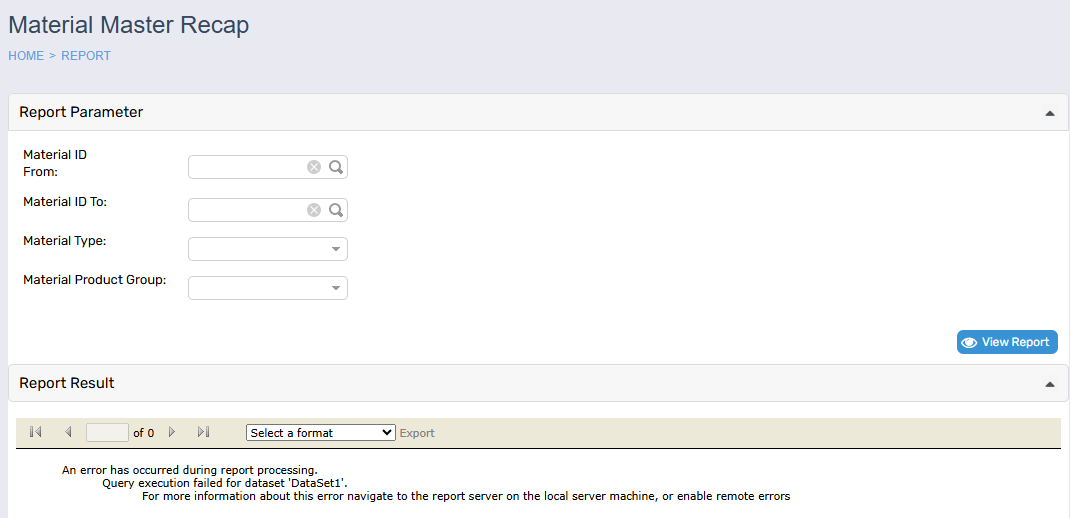This screenshot has width=1070, height=518.
Task: Open search lookup for Material ID From
Action: tap(336, 167)
